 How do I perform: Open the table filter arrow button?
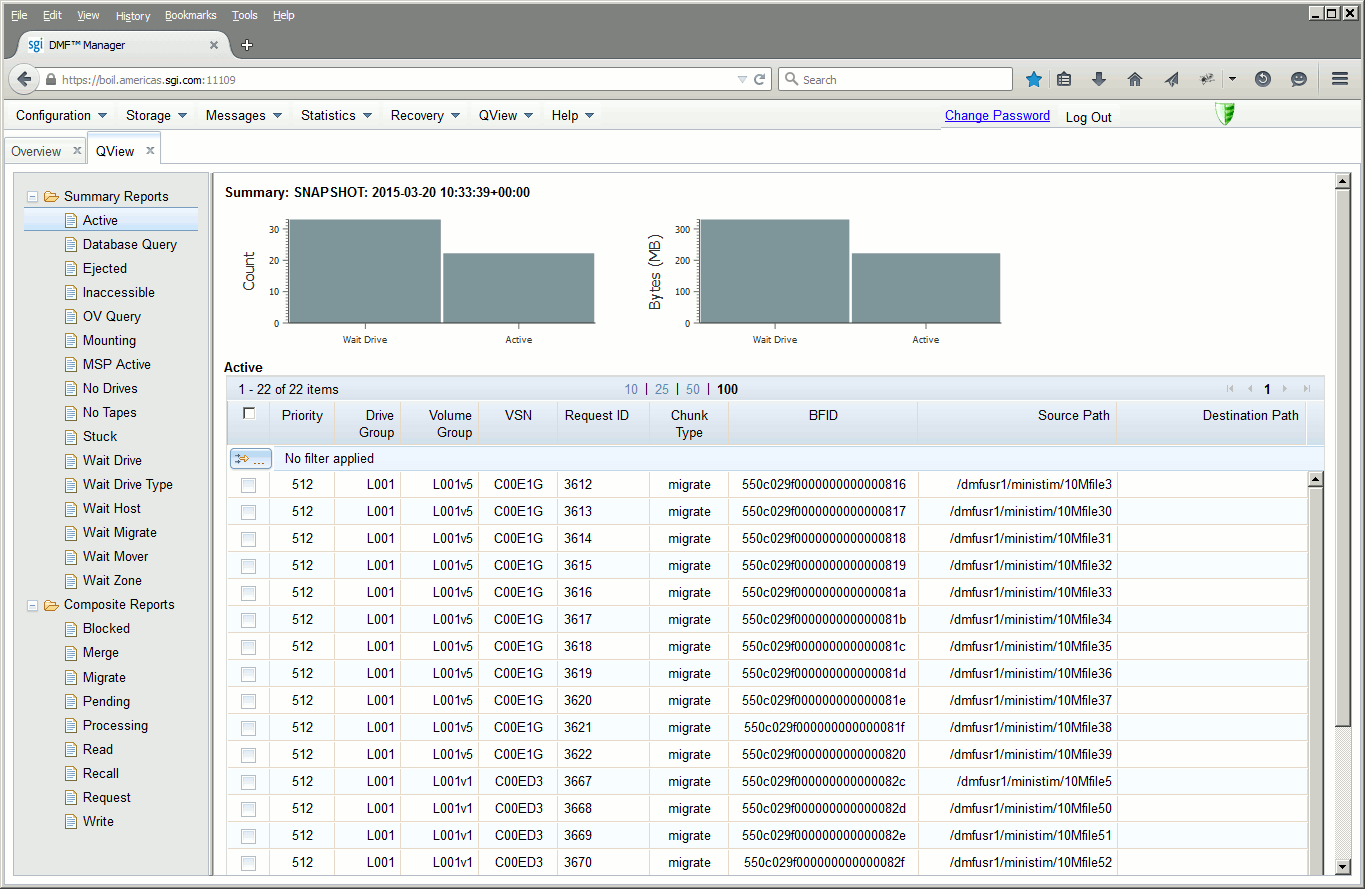pos(251,458)
